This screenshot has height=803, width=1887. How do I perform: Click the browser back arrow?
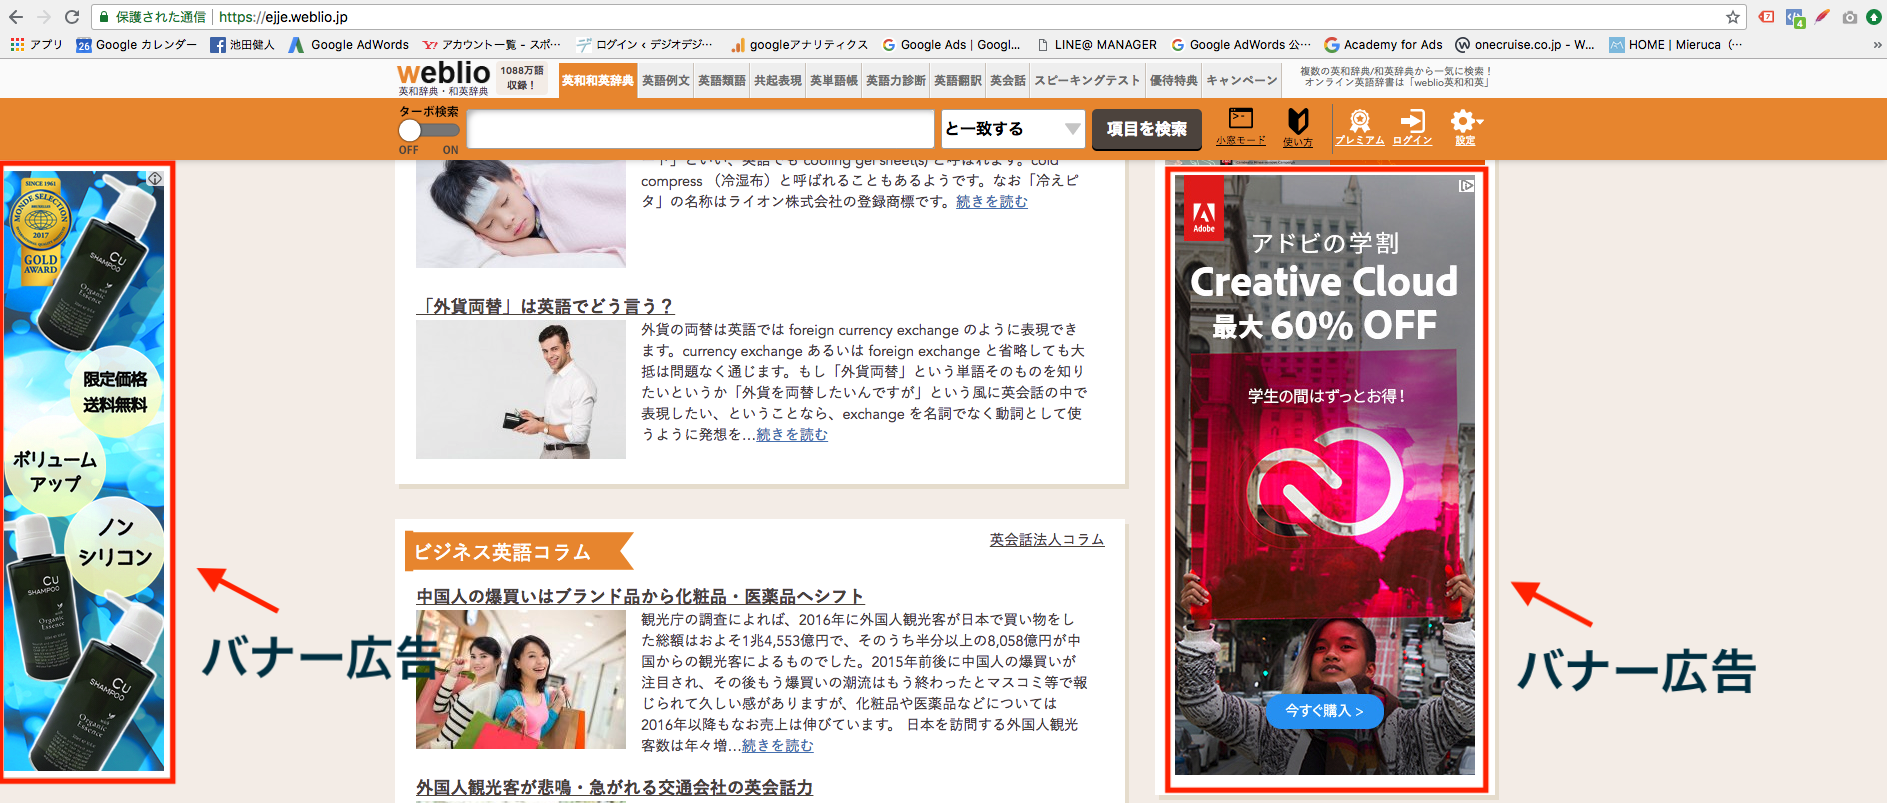tap(16, 17)
